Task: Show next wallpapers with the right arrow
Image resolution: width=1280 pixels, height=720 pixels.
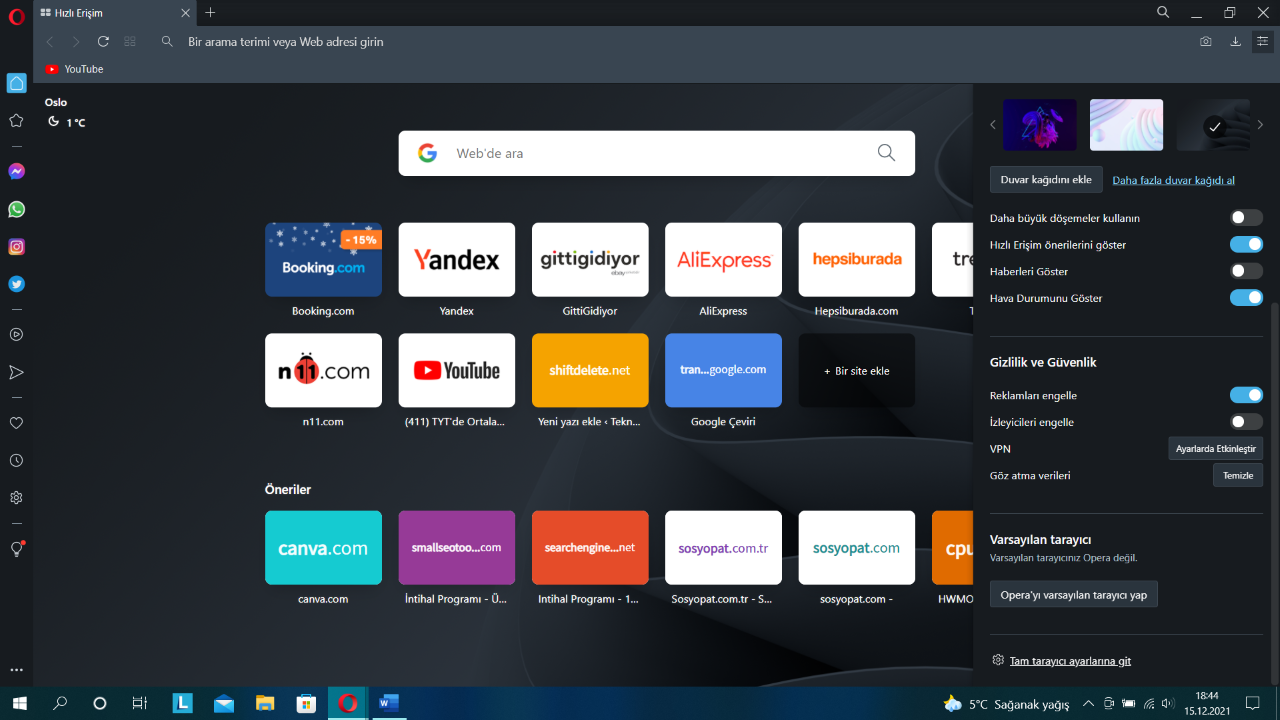Action: point(1260,125)
